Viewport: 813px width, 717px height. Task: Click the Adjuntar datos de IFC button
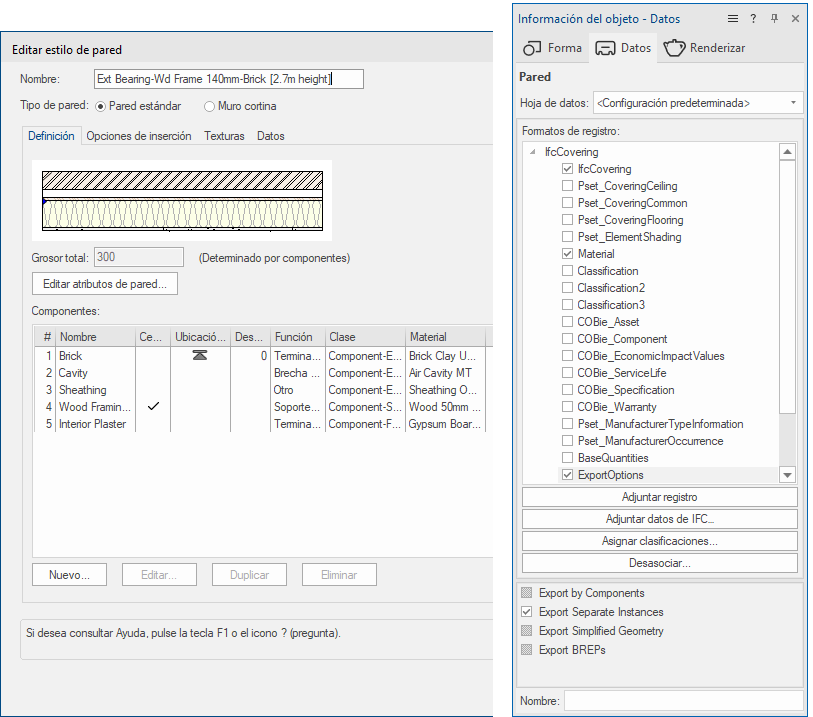click(x=659, y=519)
